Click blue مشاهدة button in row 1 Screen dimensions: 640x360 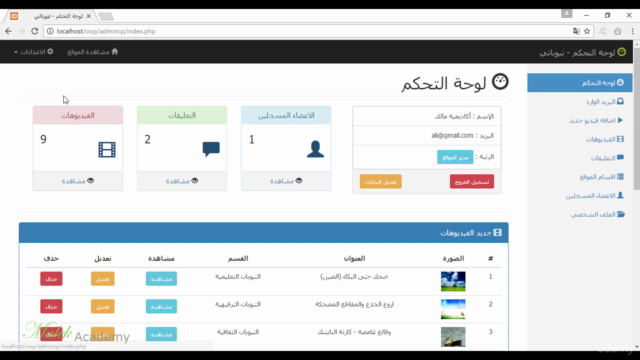click(x=161, y=279)
